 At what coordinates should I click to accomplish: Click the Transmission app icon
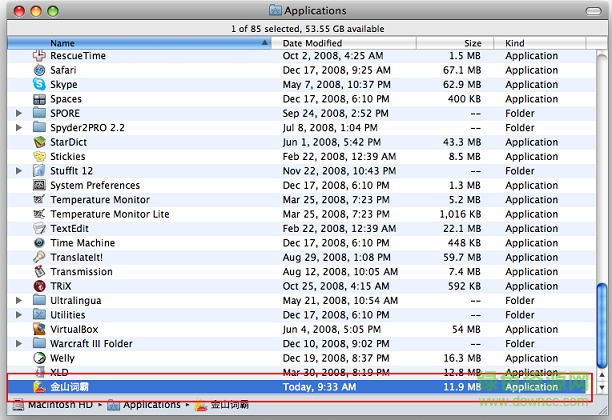pos(39,272)
